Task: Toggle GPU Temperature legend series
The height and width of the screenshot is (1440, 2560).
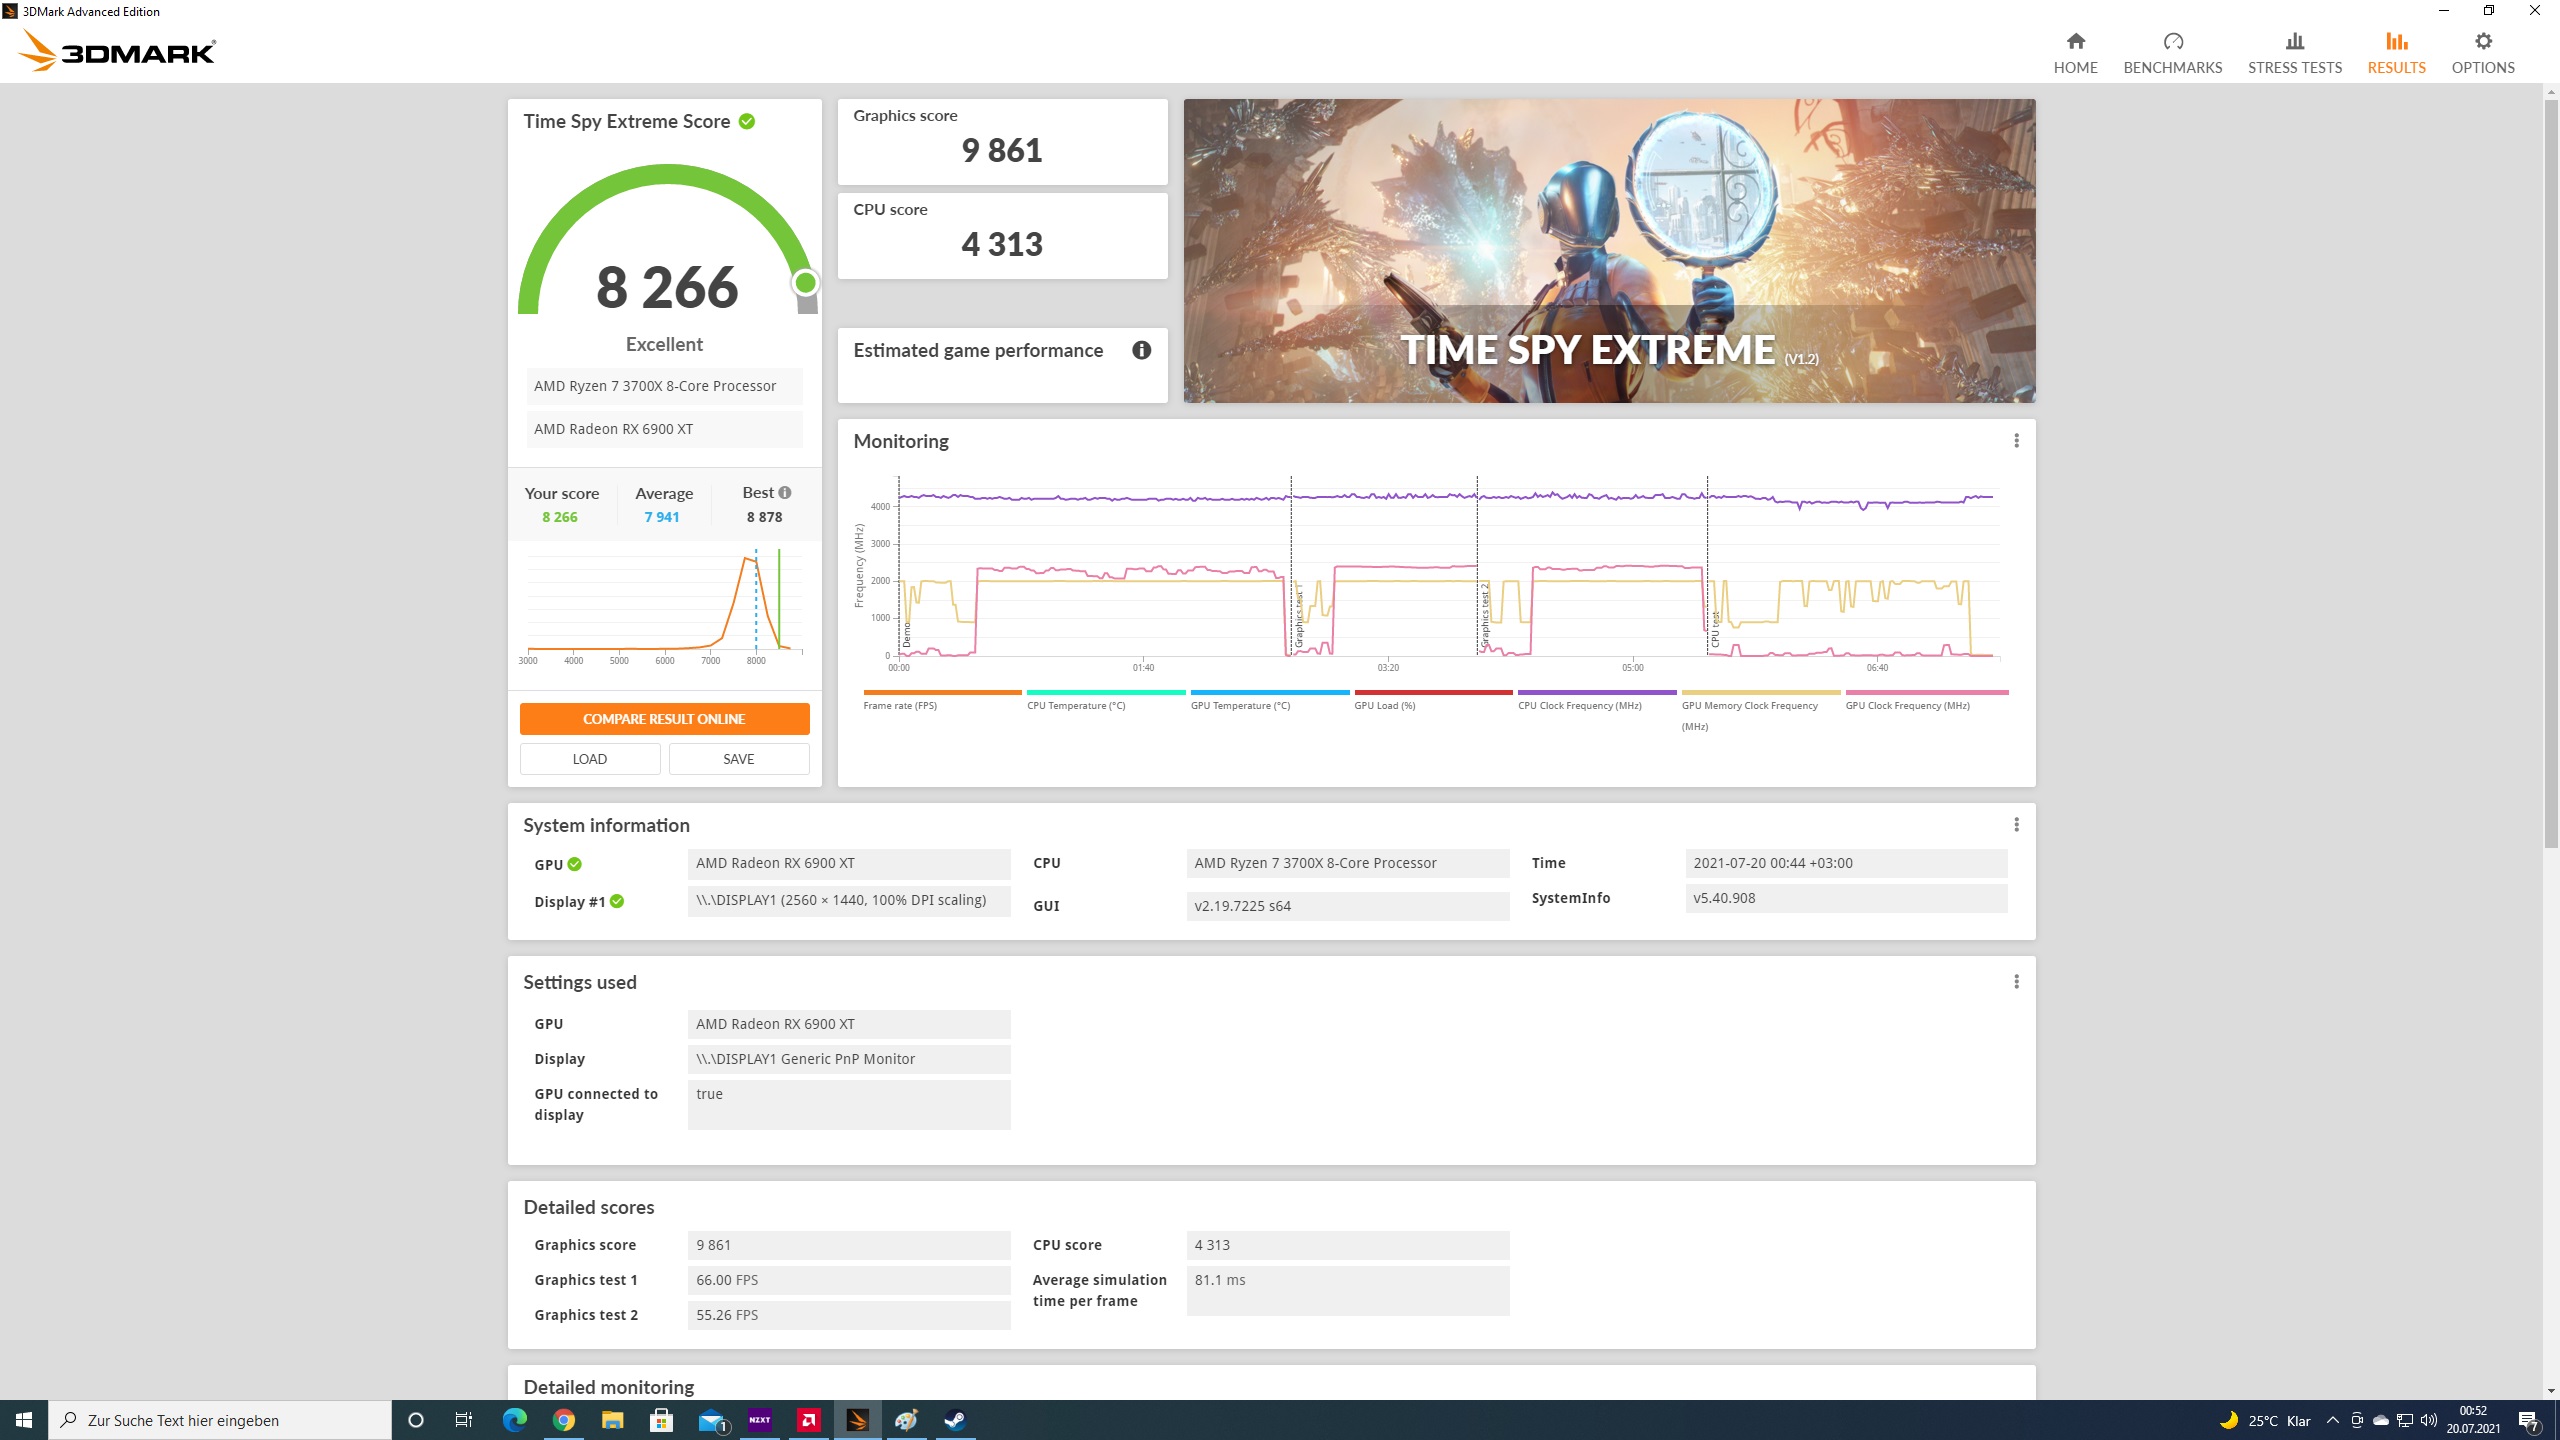Action: coord(1240,705)
